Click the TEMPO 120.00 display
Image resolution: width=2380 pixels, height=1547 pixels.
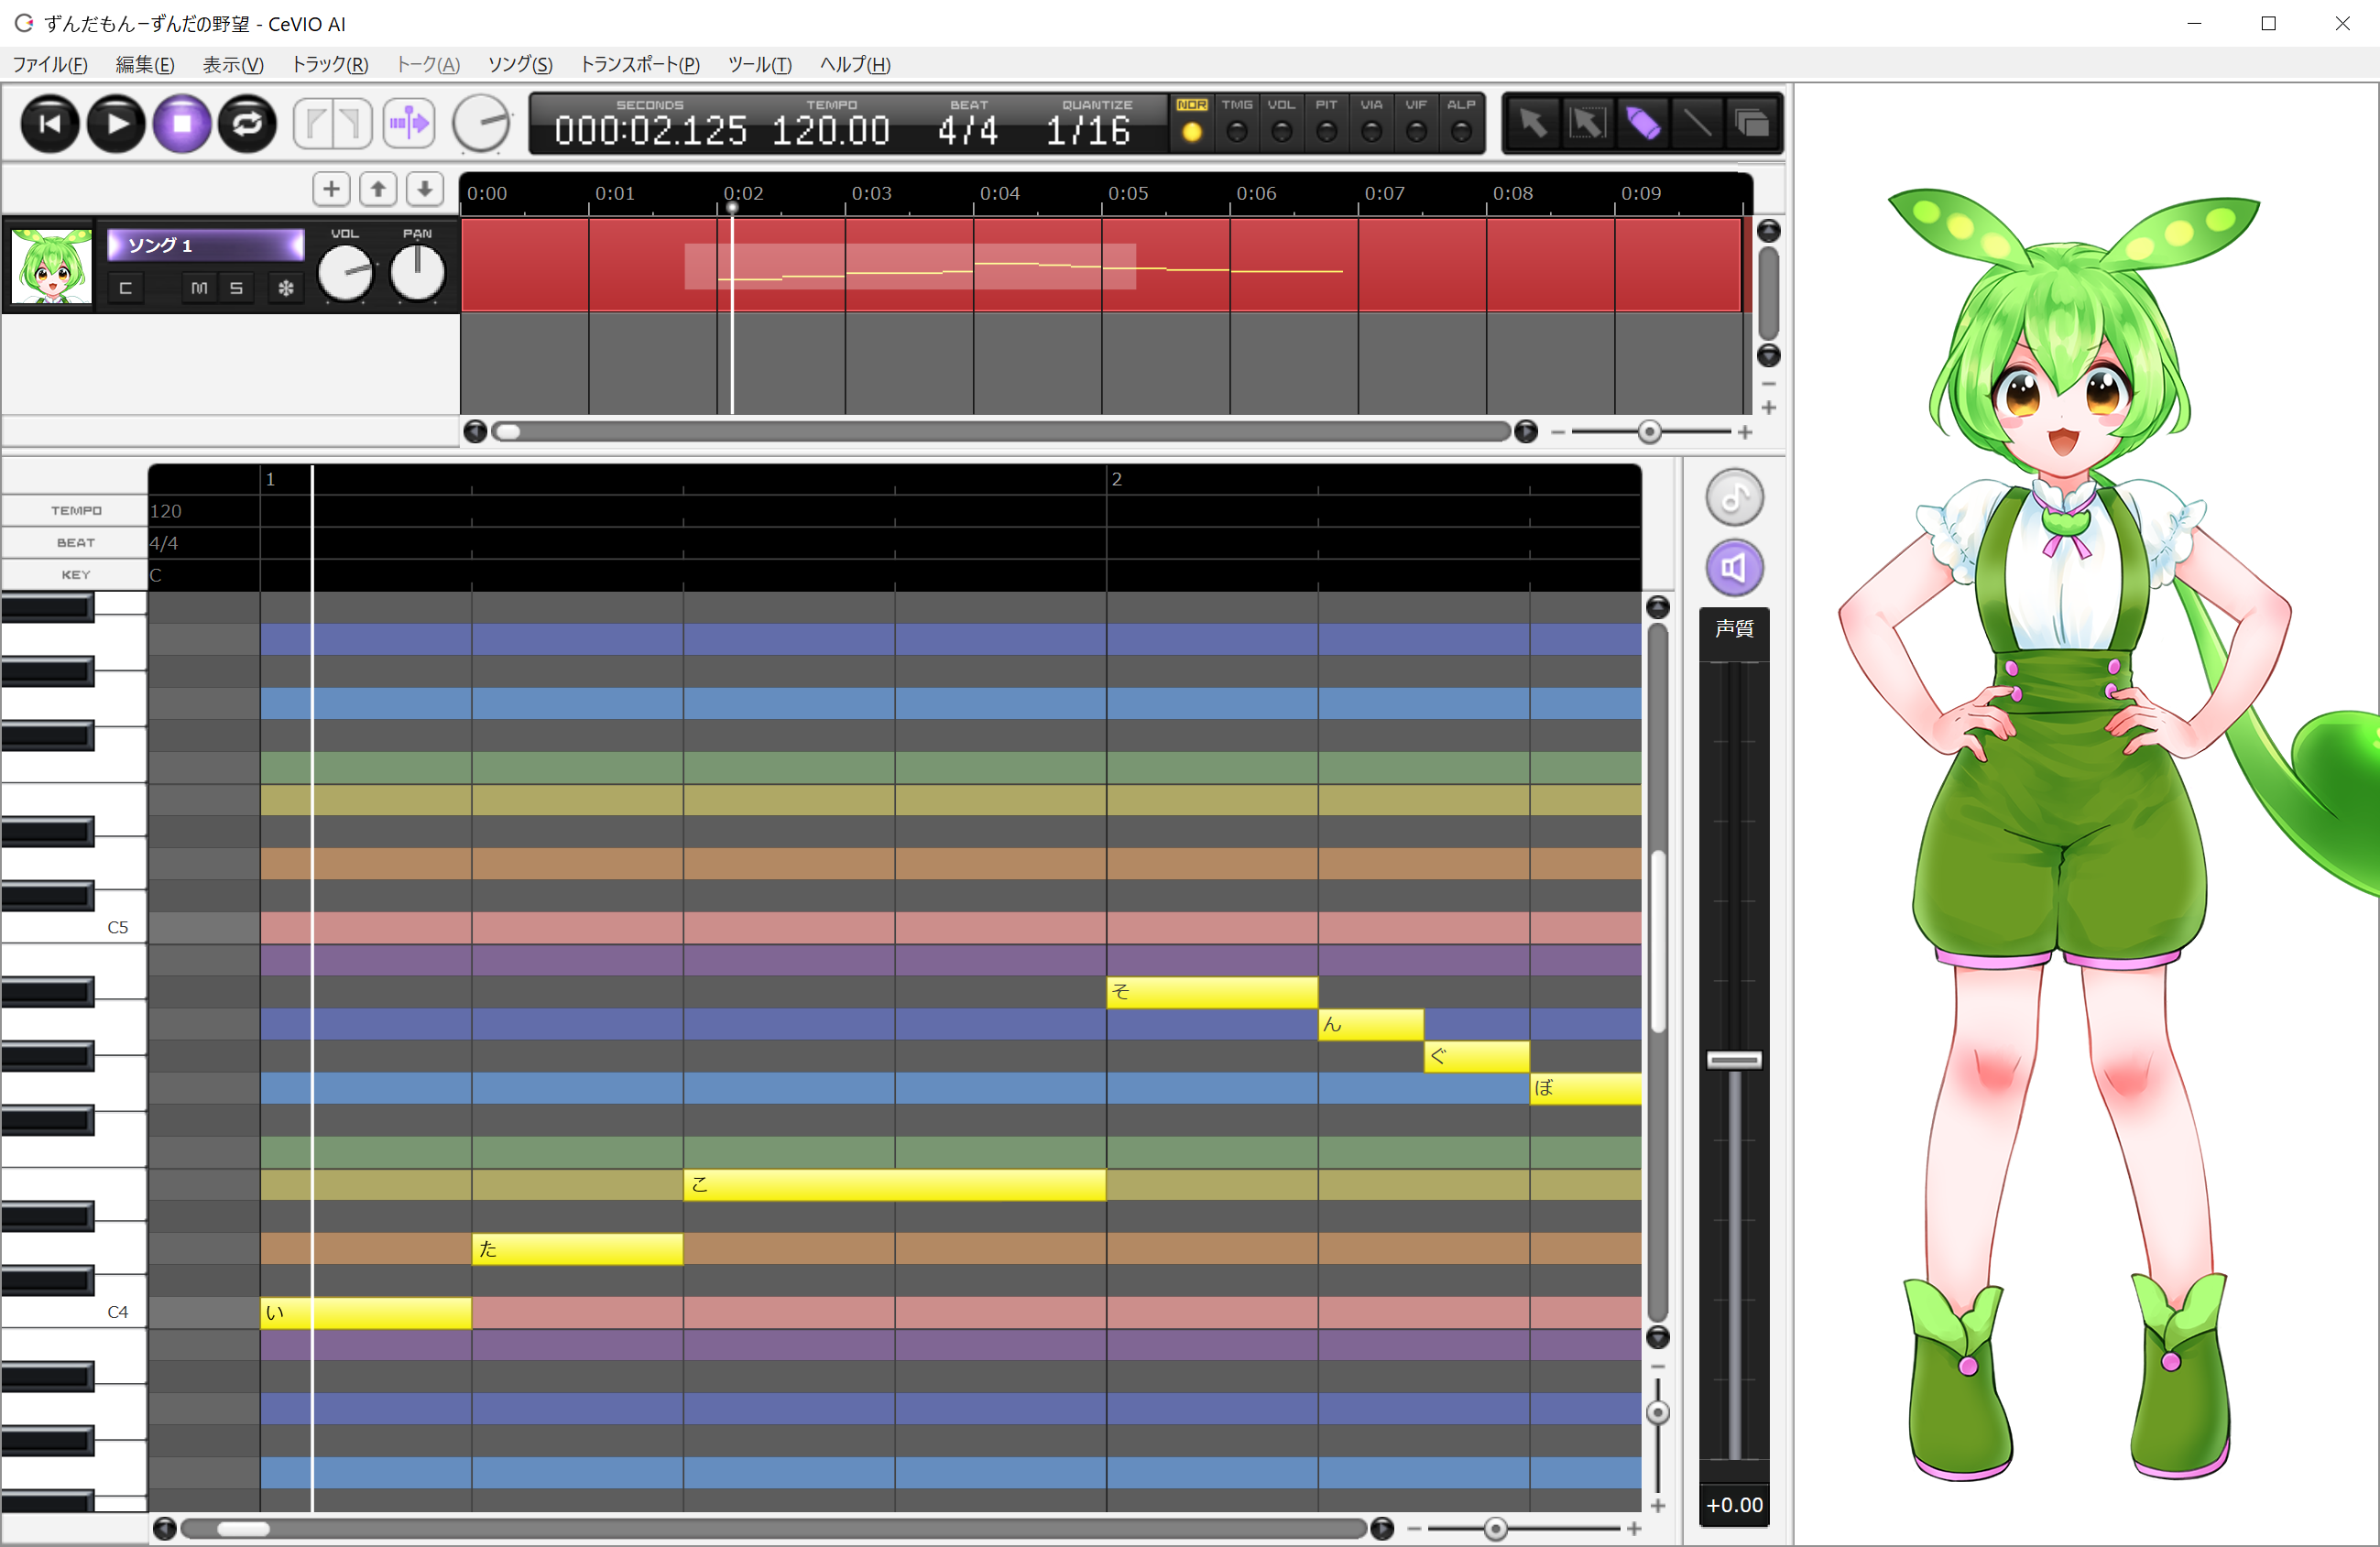coord(830,131)
